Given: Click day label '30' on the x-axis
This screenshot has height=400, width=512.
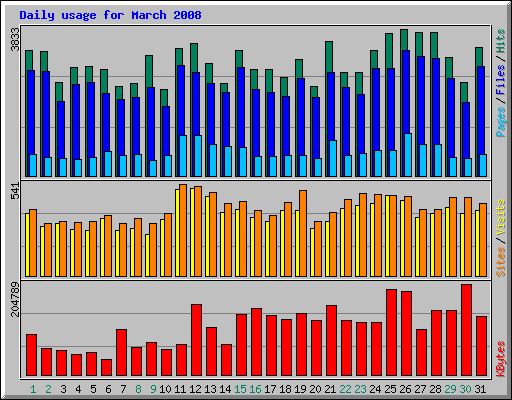Looking at the screenshot, I should 465,389.
